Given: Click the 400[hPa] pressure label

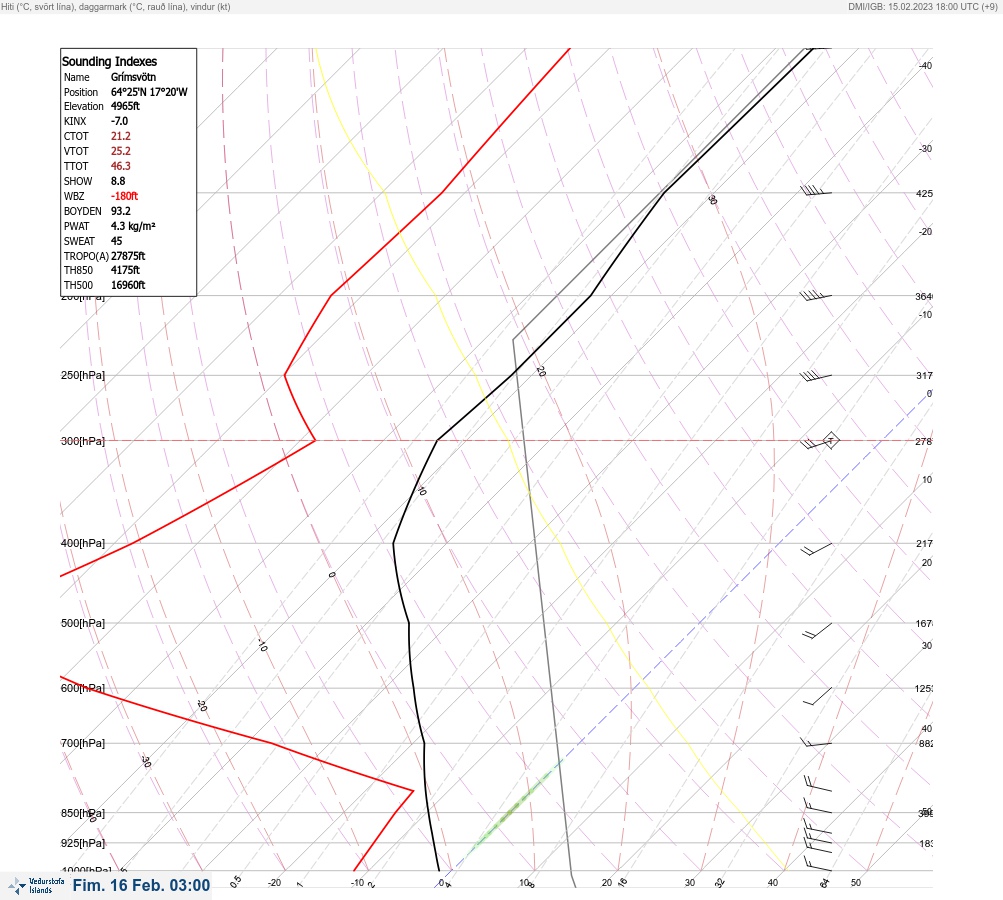Looking at the screenshot, I should coord(83,543).
